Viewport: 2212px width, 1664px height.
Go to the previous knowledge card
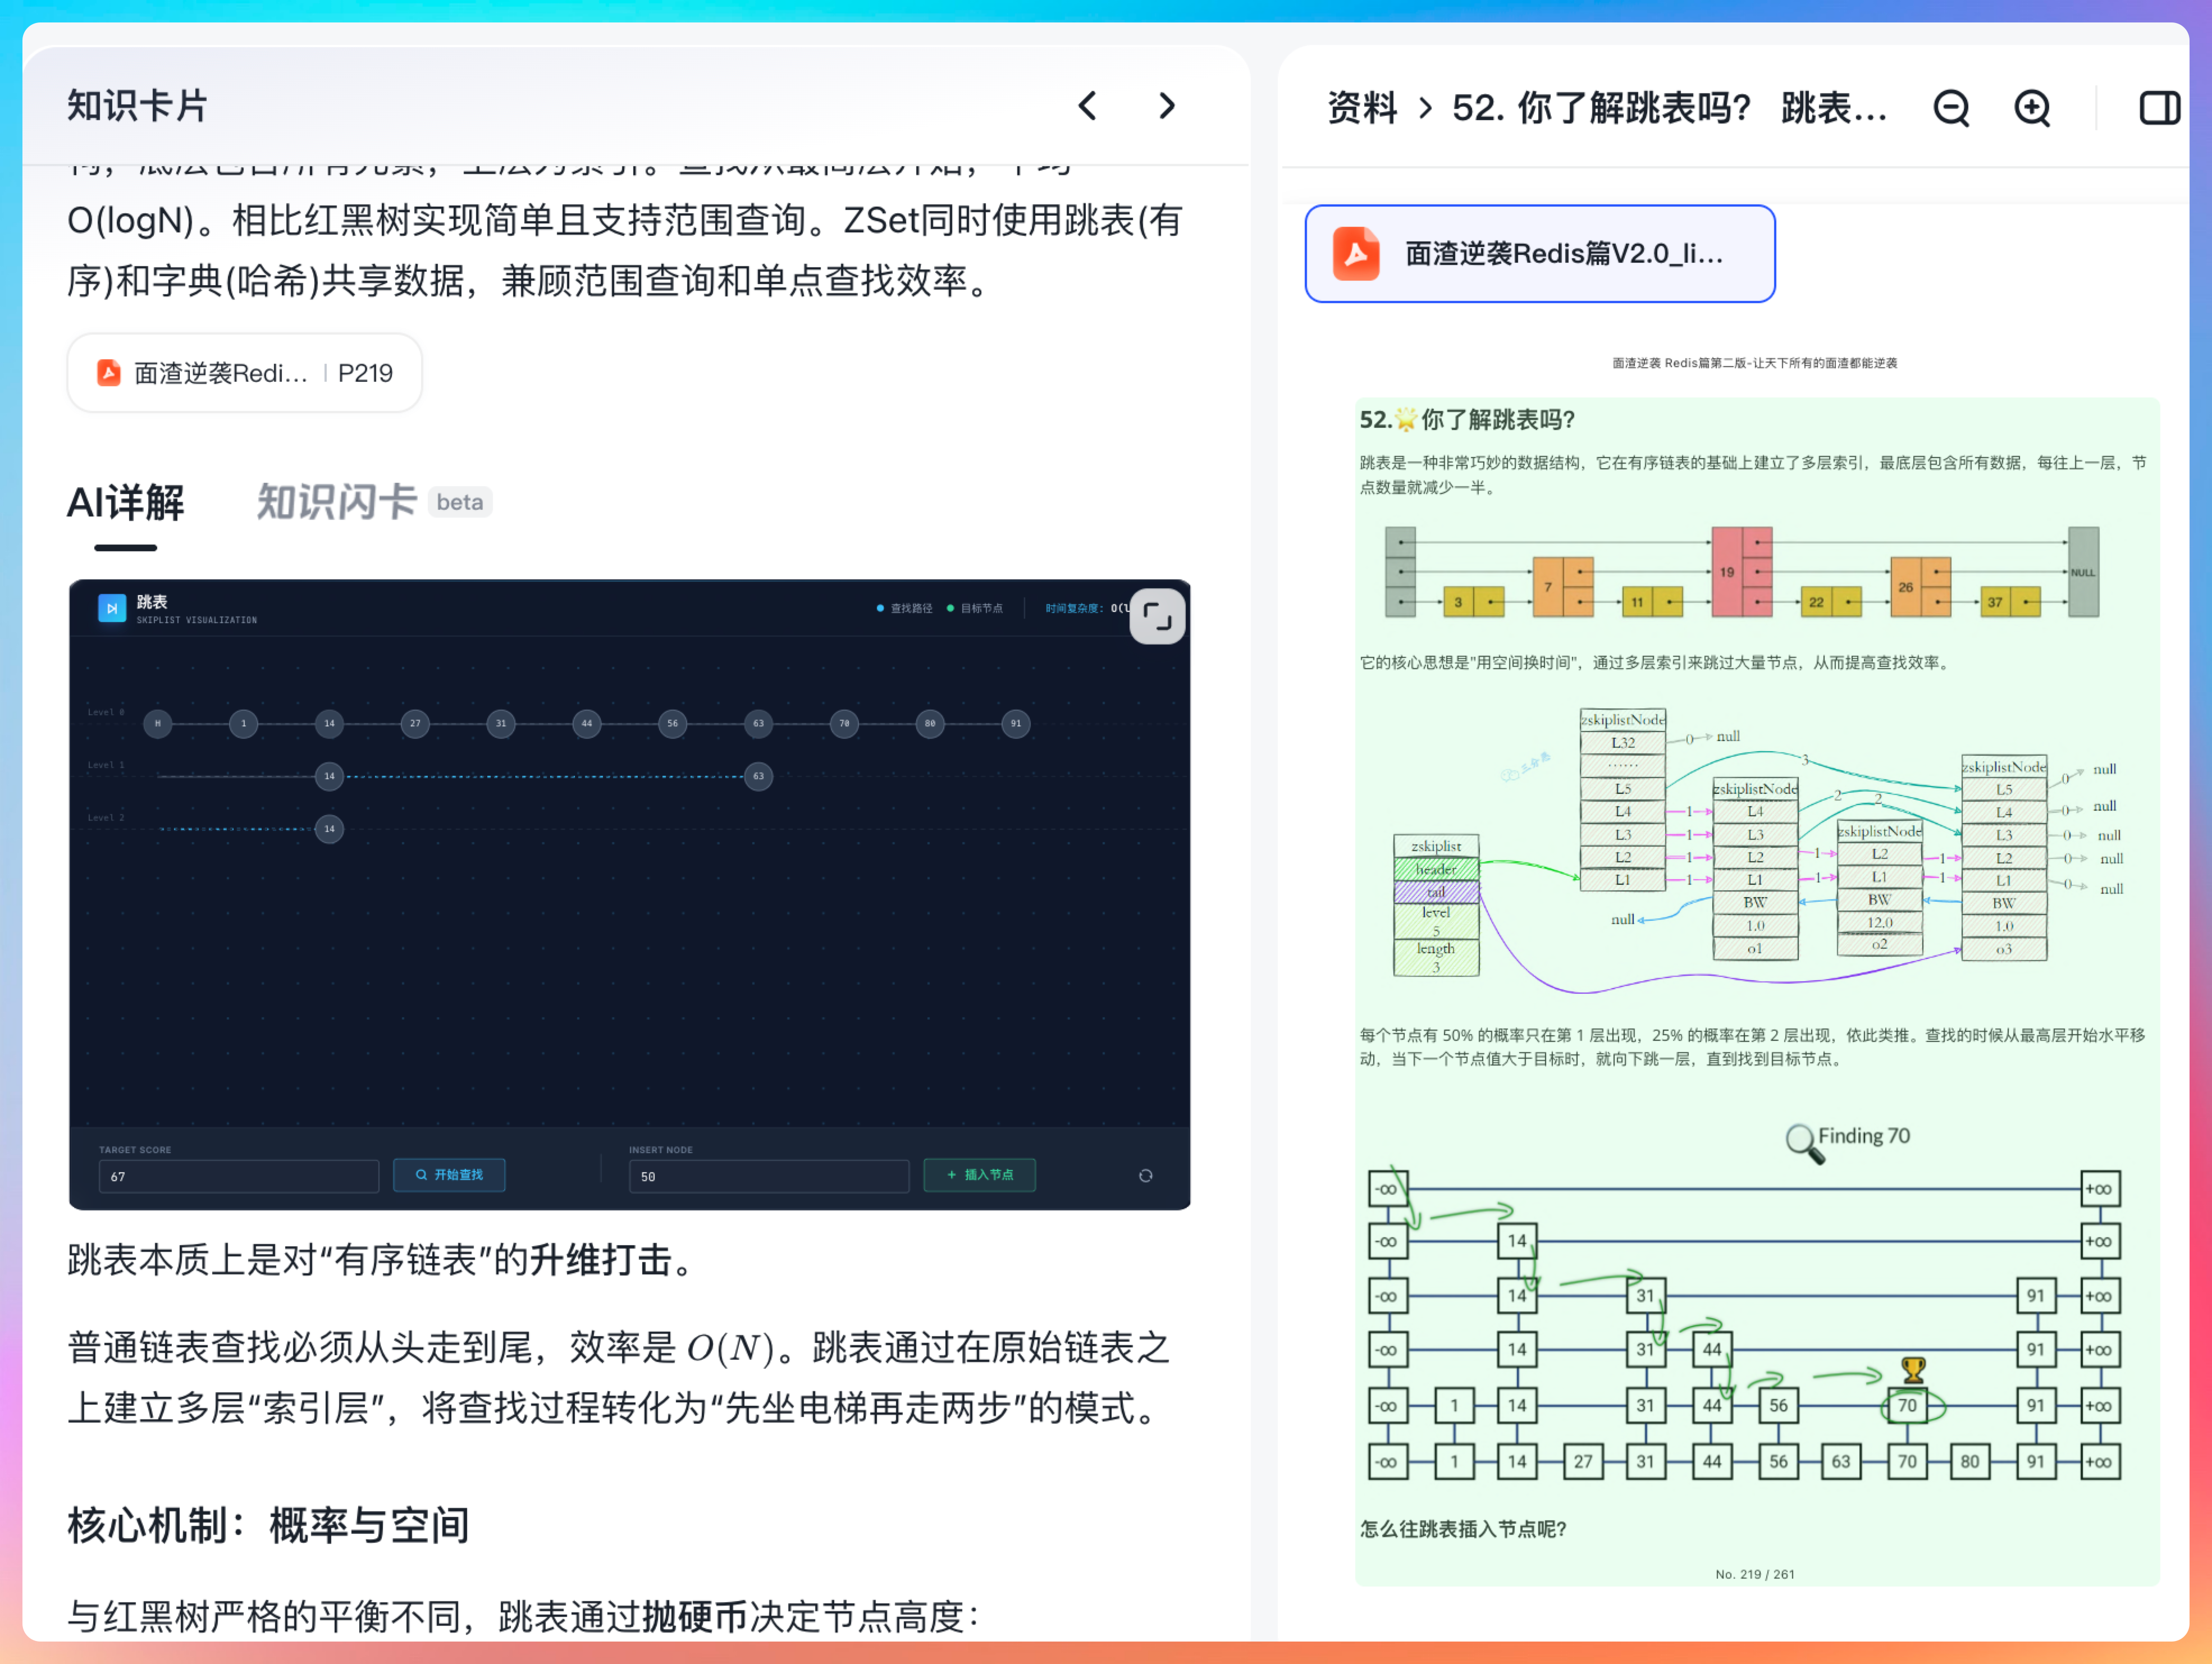[x=1088, y=106]
